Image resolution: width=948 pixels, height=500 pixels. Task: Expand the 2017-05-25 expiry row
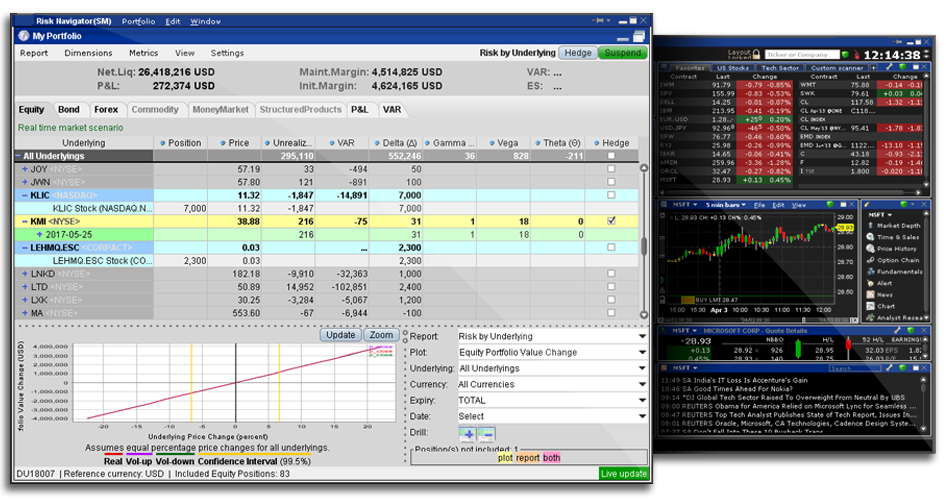(40, 235)
